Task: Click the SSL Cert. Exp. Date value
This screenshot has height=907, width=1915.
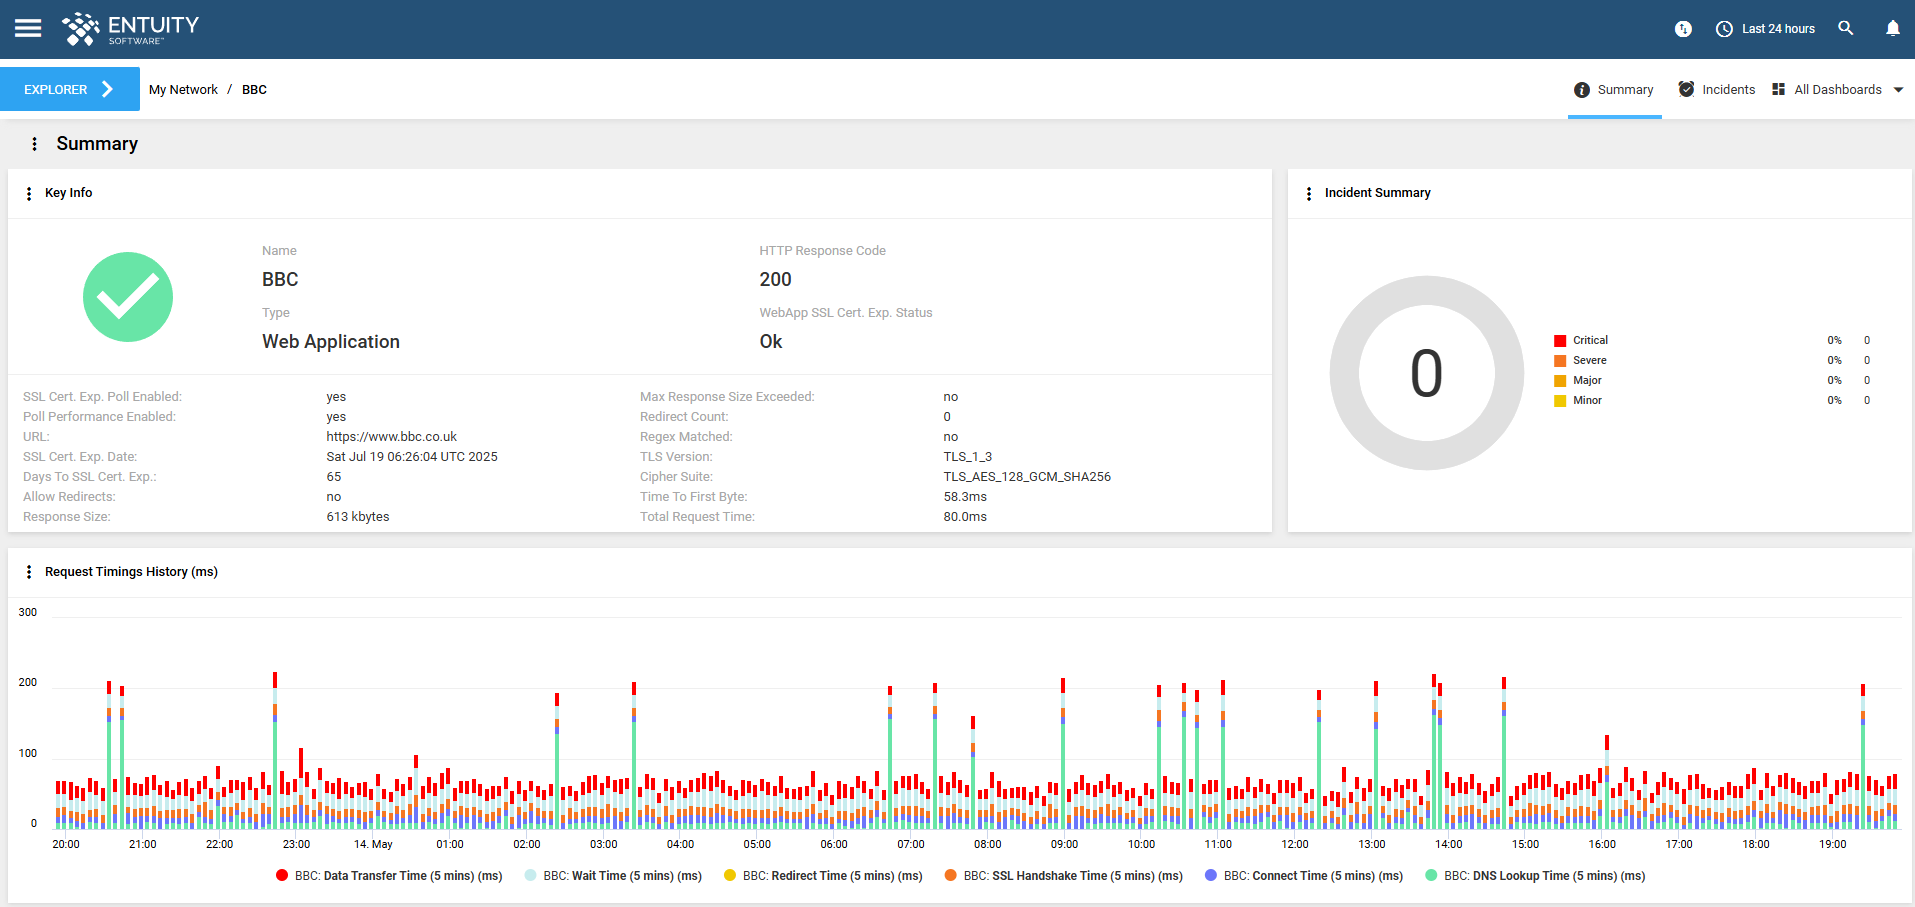Action: [x=412, y=457]
